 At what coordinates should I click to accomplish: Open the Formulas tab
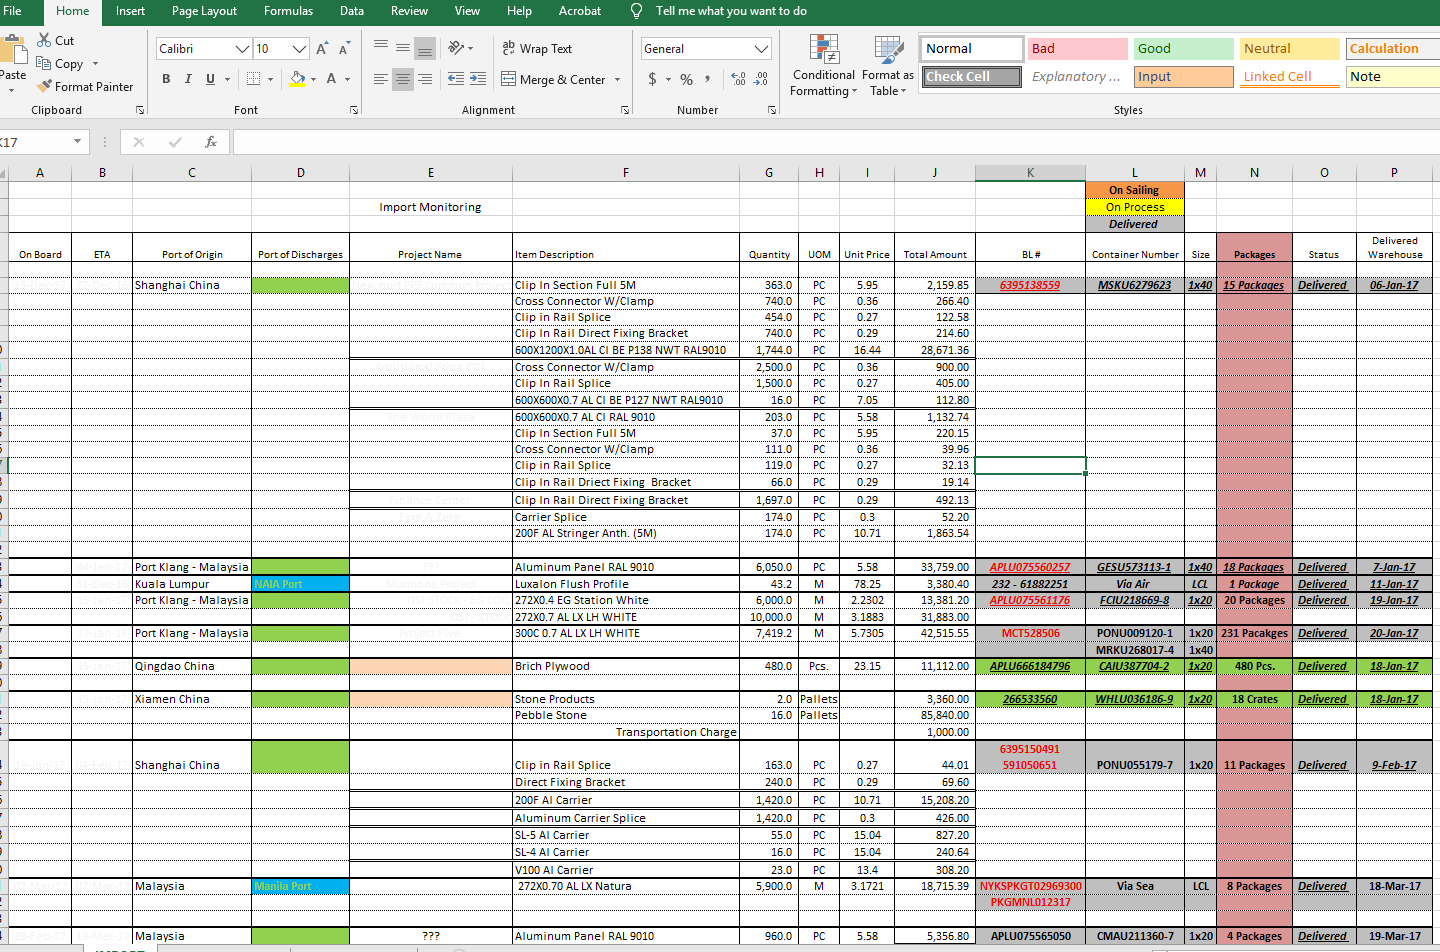coord(288,11)
